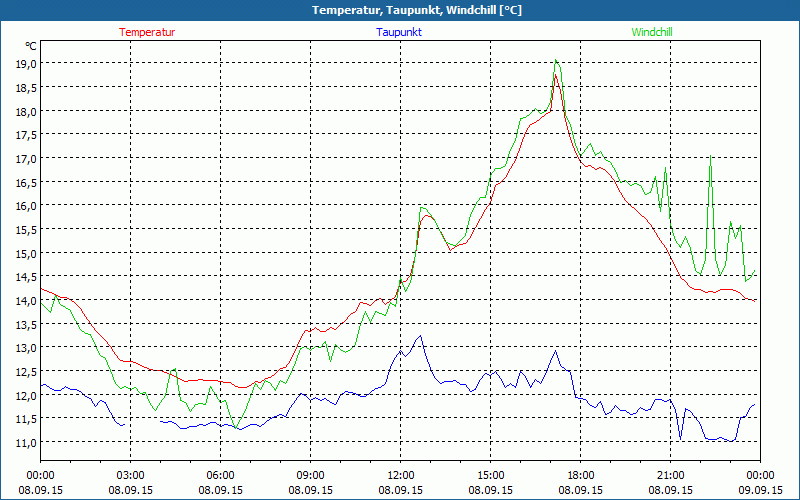This screenshot has height=500, width=800.
Task: Click the 11,5 y-axis value
Action: pos(26,418)
